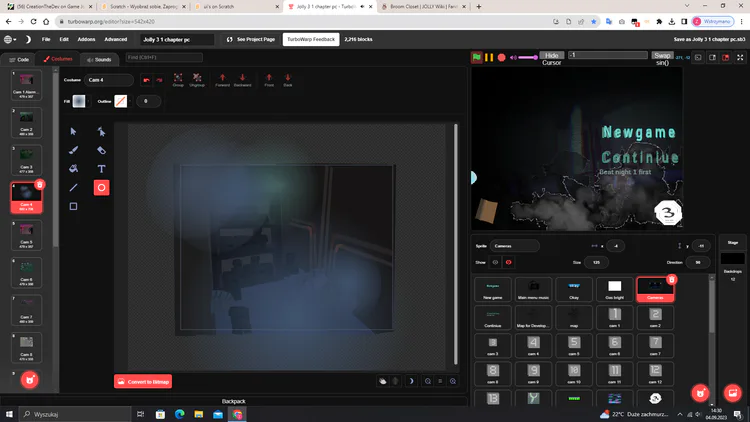The width and height of the screenshot is (750, 422).
Task: Move selection Forward one layer
Action: point(222,80)
